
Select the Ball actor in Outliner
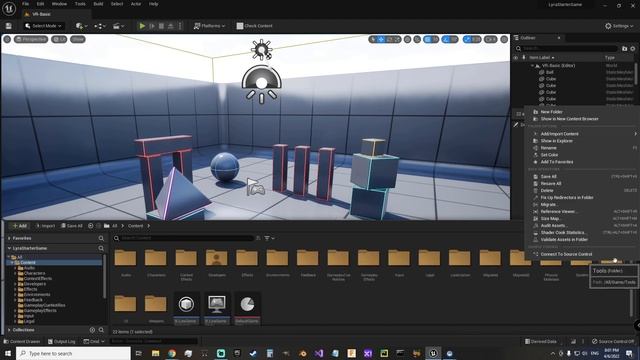coord(549,72)
